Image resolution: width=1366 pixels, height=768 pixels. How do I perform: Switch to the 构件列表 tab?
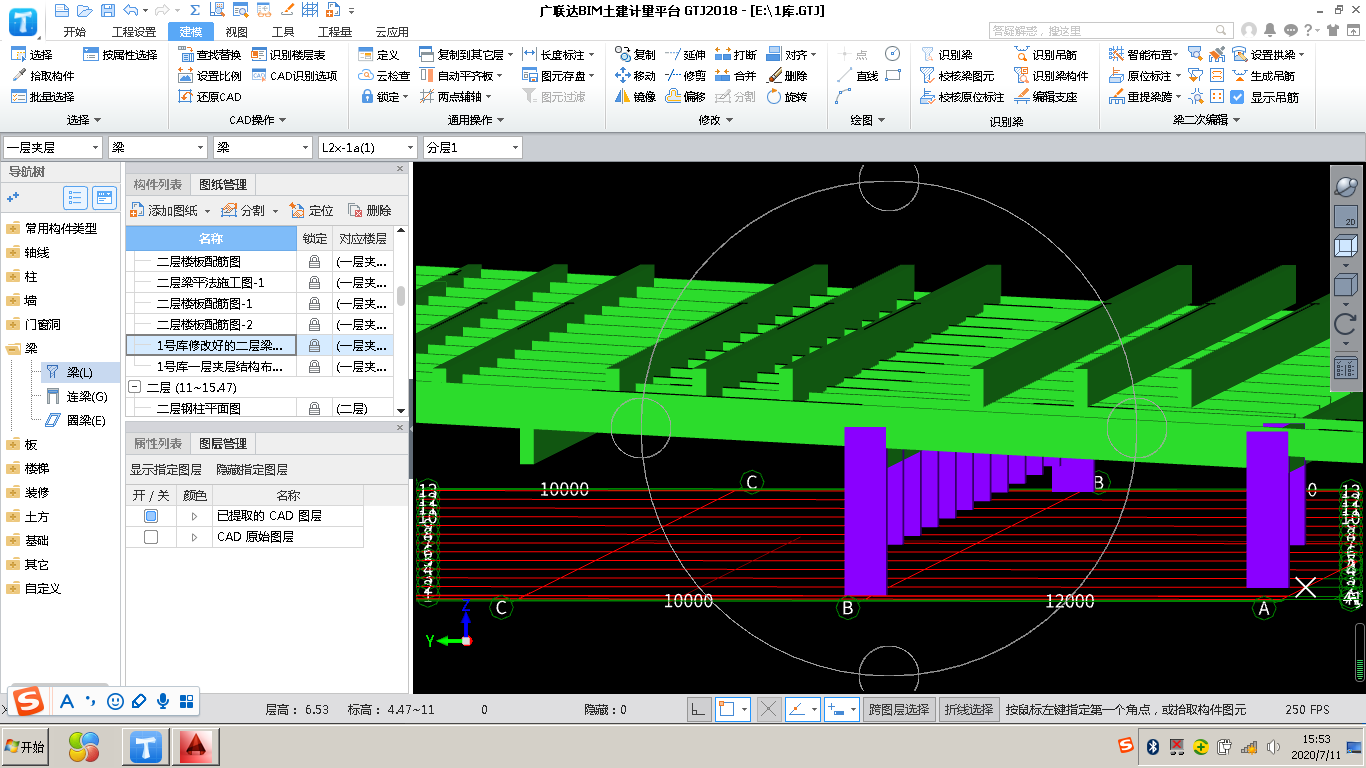click(158, 184)
